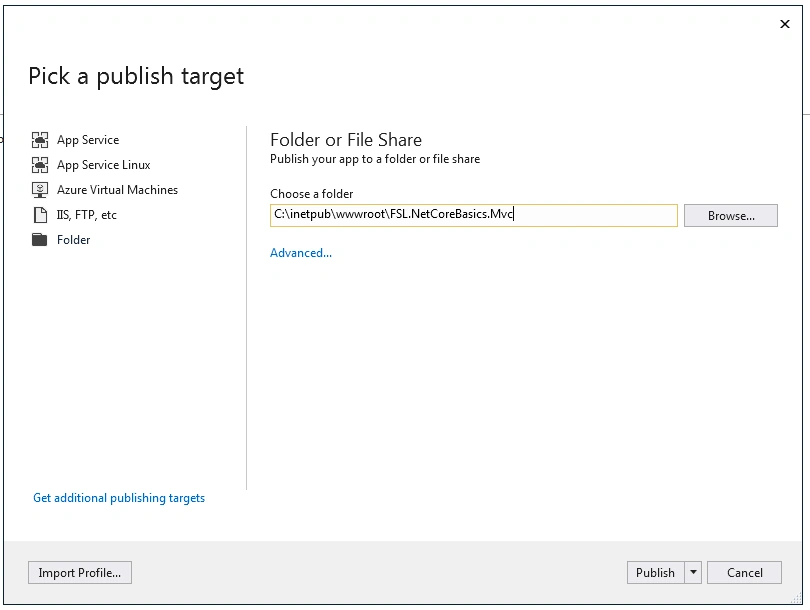Select the Folder publish target
Screen dimensions: 810x610
point(73,240)
